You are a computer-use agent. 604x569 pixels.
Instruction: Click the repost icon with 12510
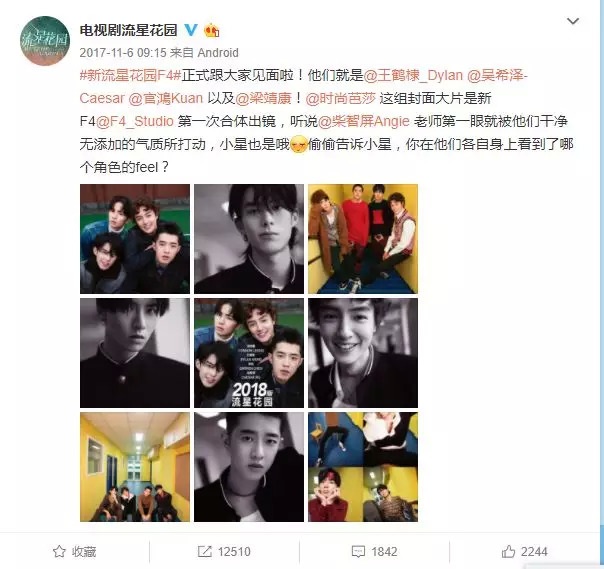(204, 551)
